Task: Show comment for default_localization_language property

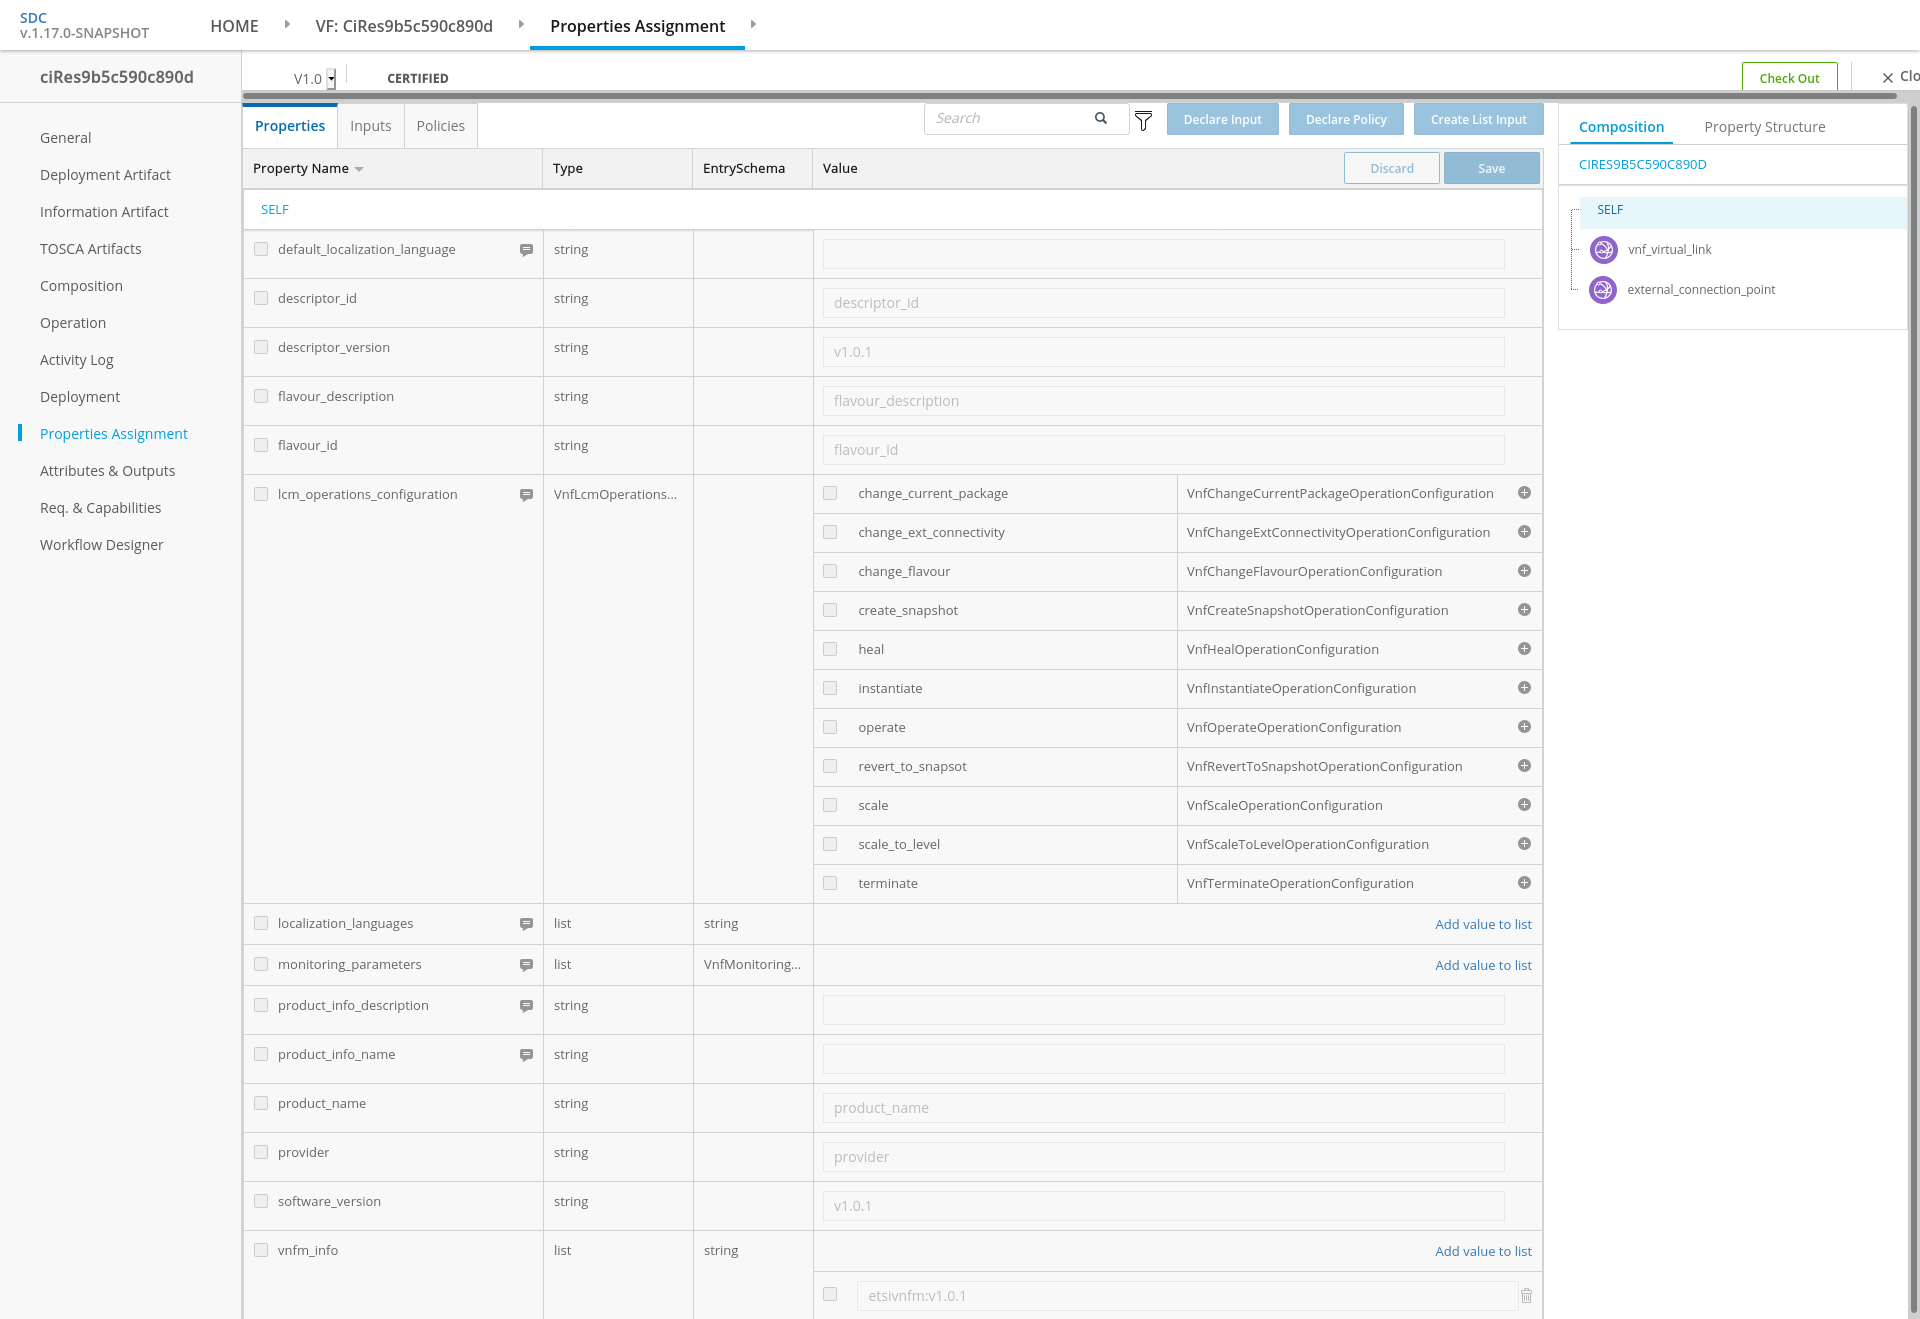Action: [526, 250]
